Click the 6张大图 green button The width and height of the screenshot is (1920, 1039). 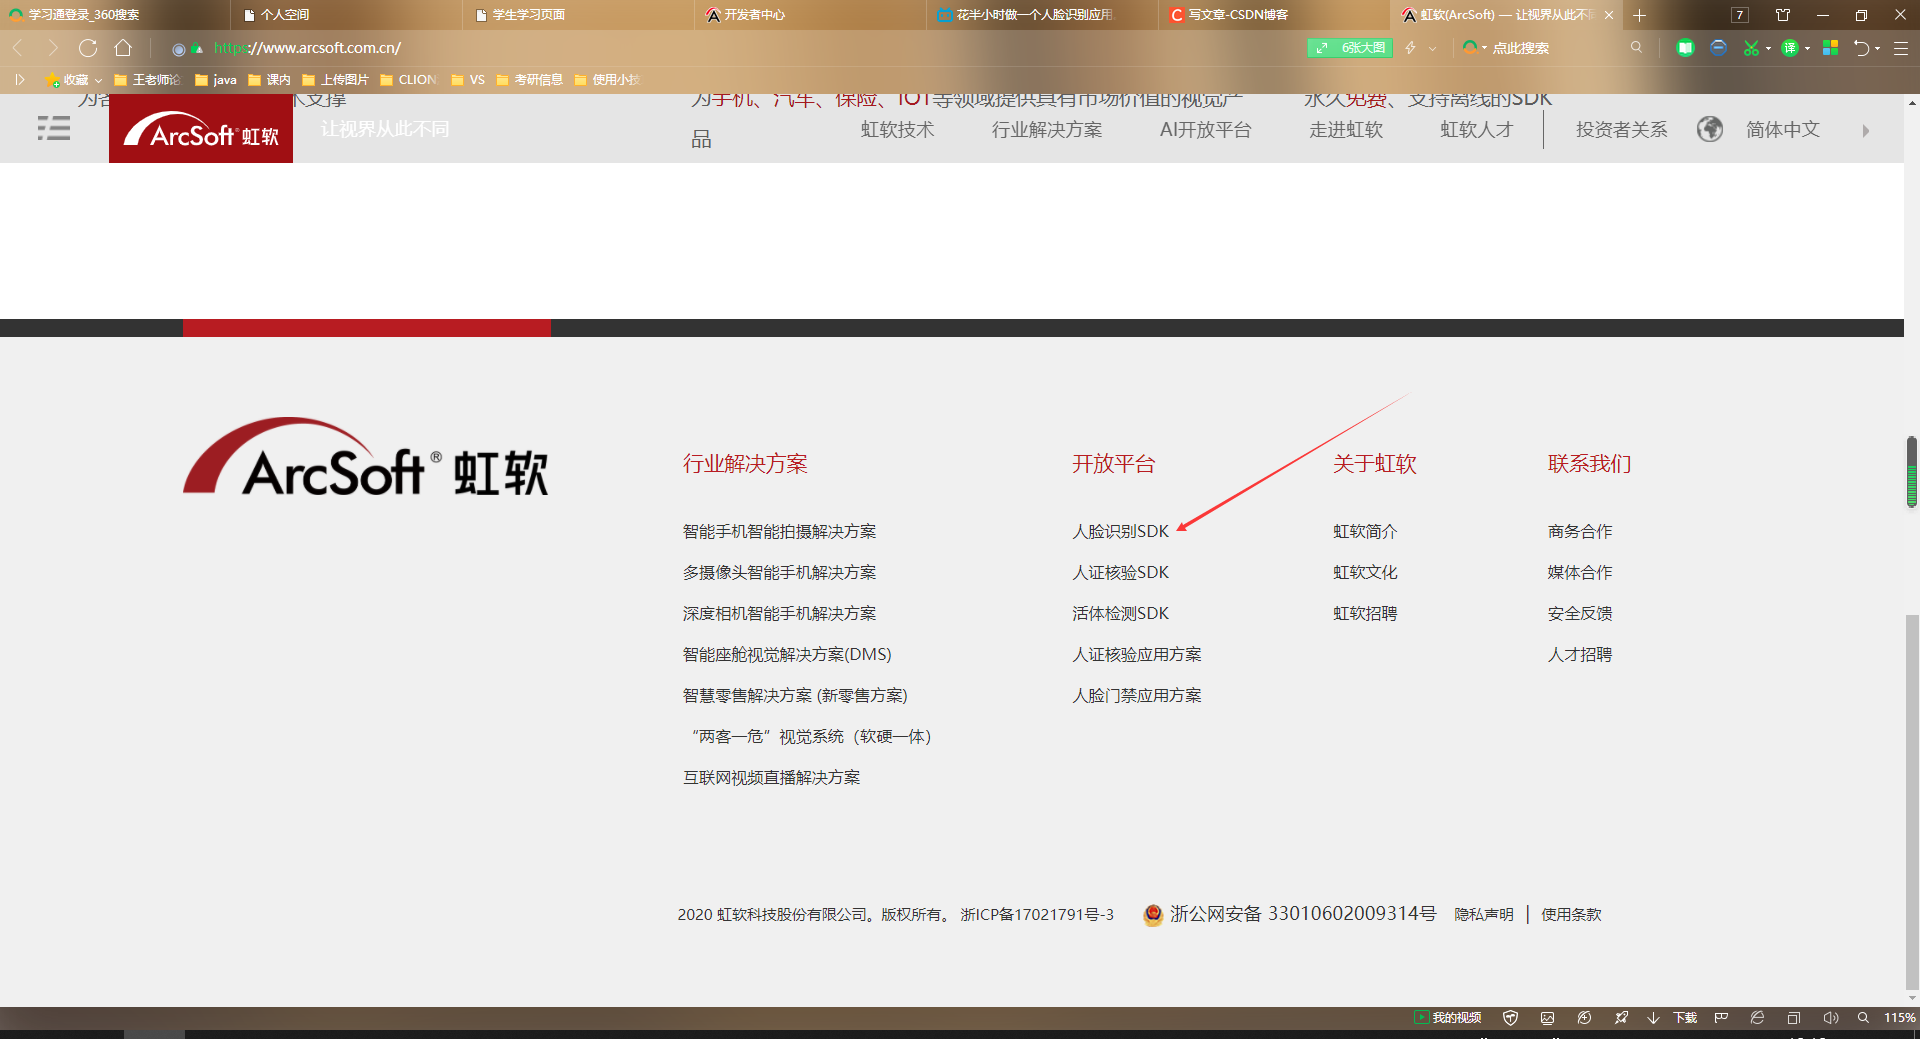pos(1350,48)
